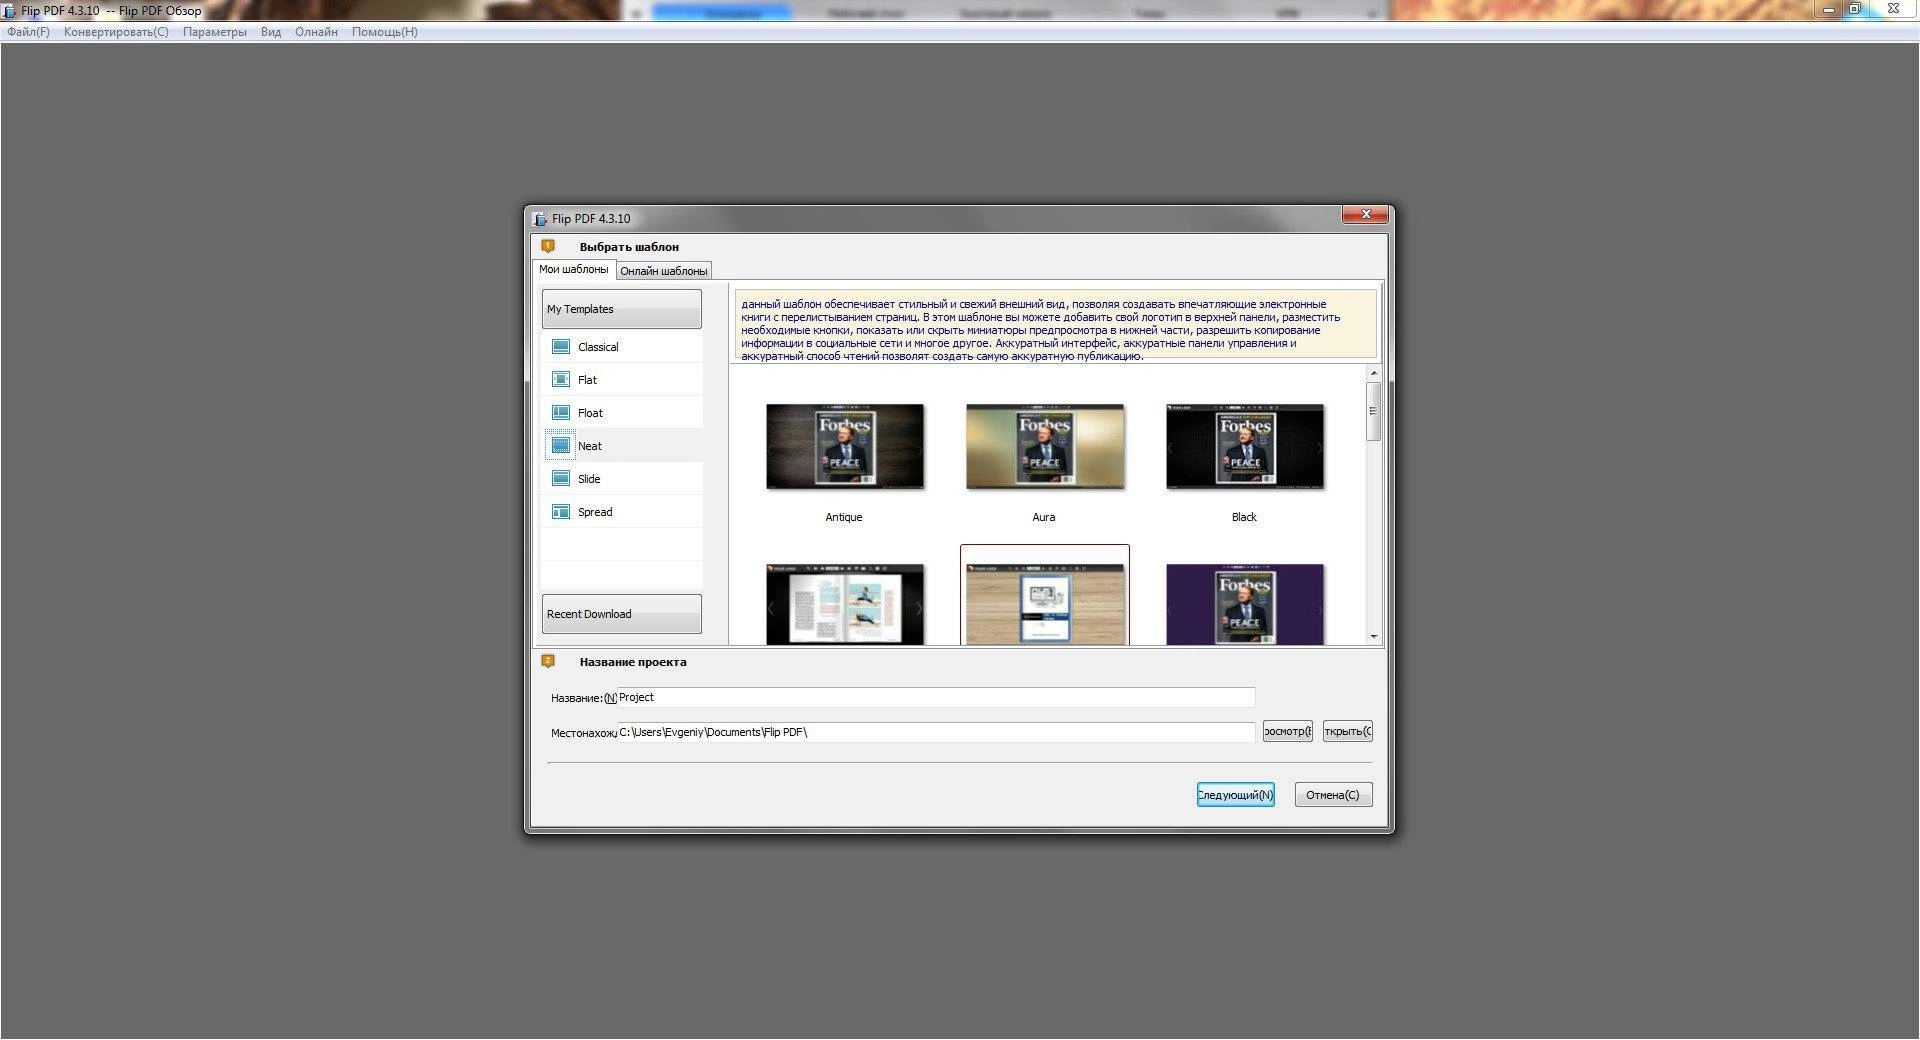
Task: Click the Flat template icon
Action: 561,380
